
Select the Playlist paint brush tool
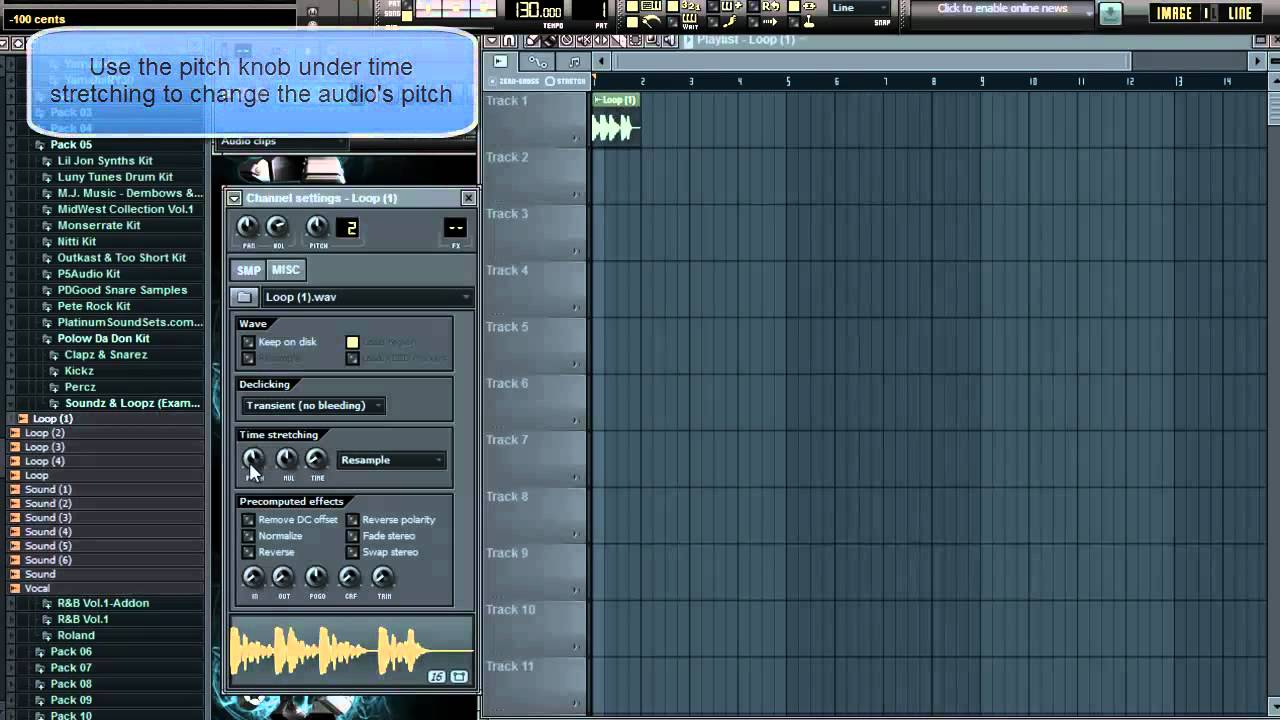[x=550, y=40]
